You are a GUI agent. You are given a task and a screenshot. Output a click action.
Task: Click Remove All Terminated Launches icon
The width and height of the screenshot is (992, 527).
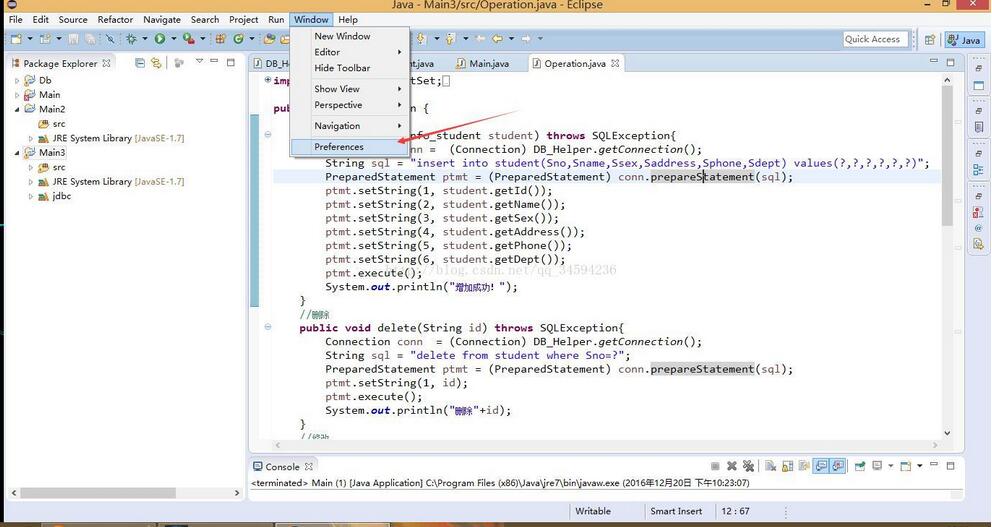point(748,466)
